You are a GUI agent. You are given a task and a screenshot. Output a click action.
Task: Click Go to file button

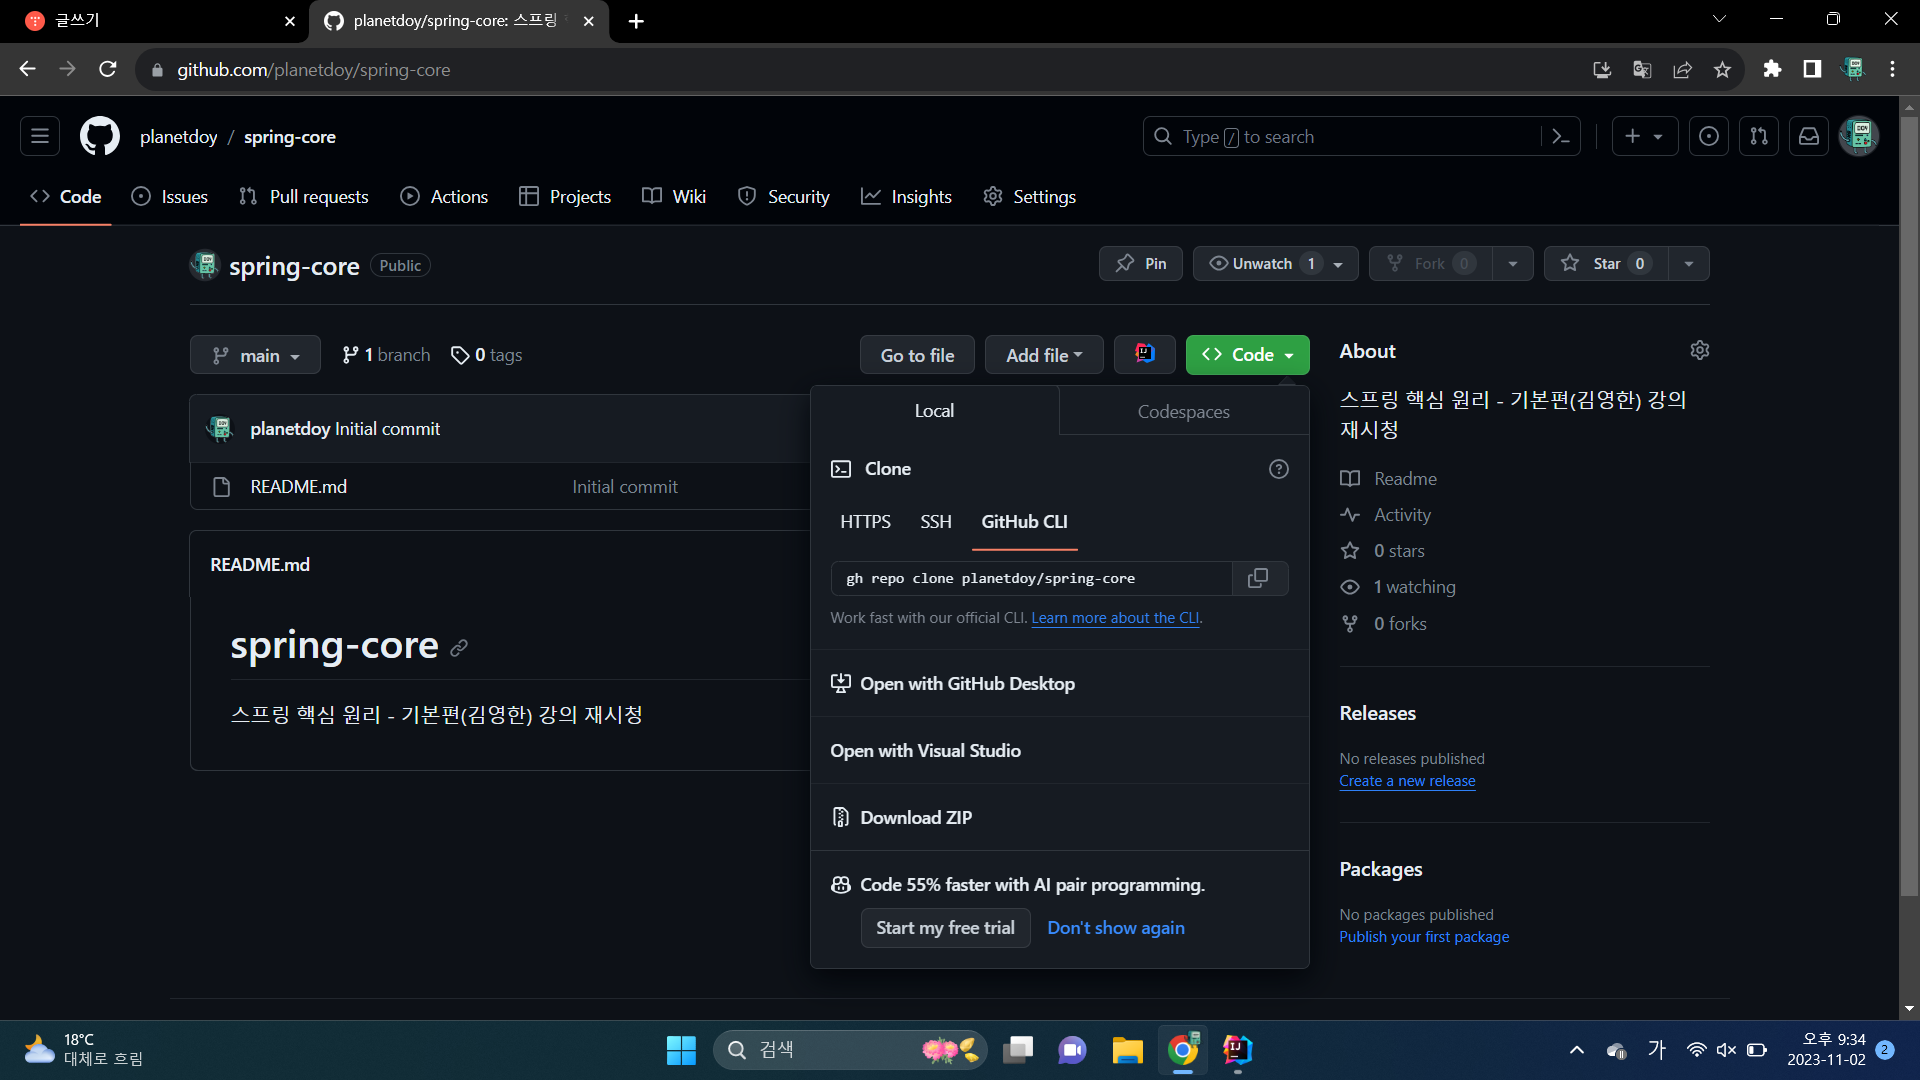pyautogui.click(x=917, y=355)
